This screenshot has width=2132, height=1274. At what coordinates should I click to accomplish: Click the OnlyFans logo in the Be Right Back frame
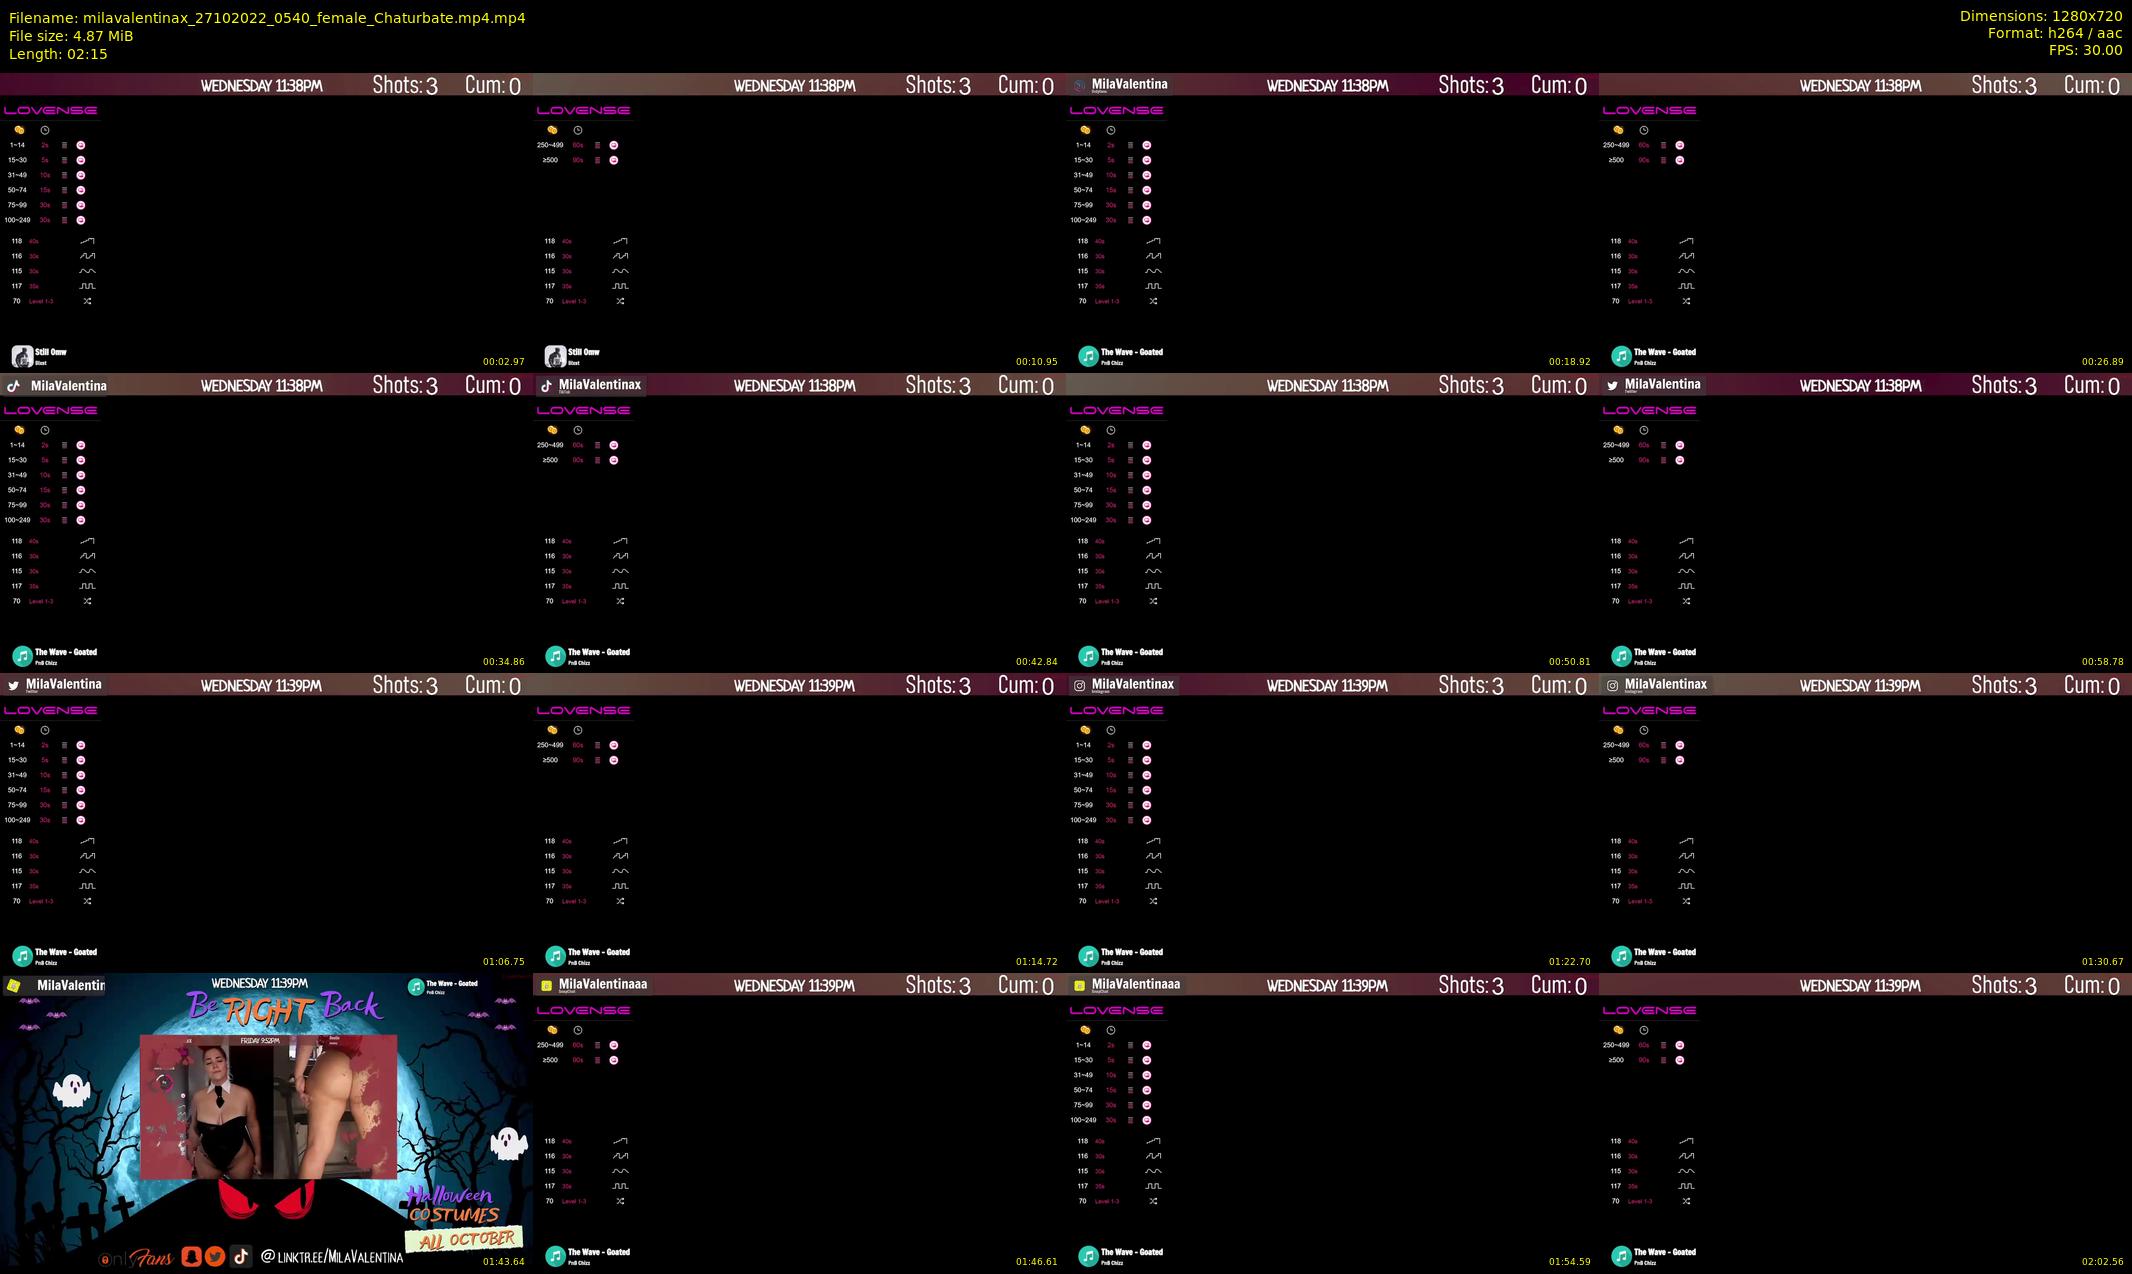135,1258
